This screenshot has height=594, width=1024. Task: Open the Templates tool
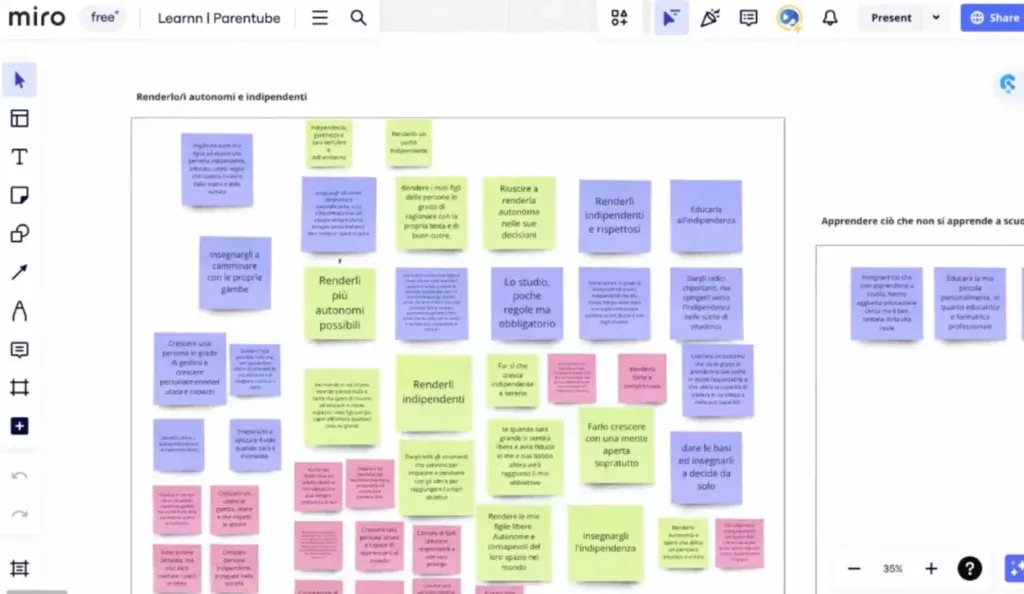20,118
